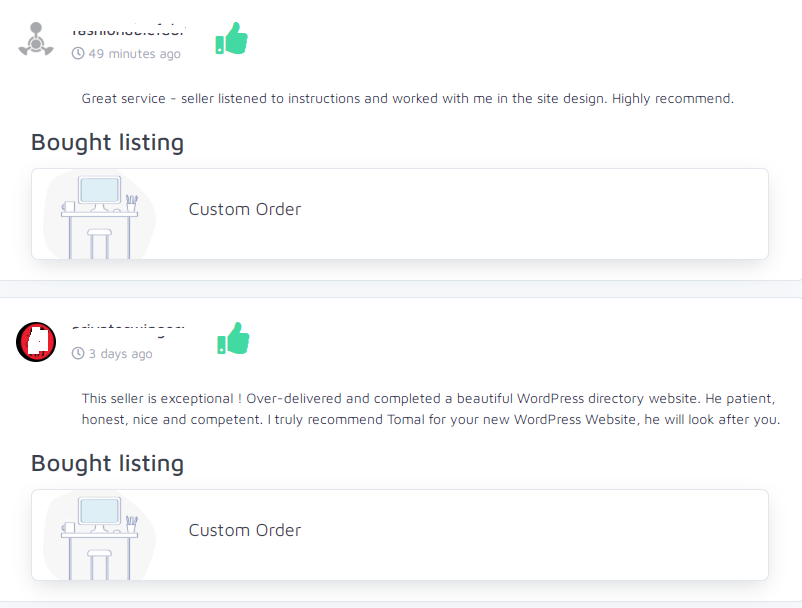Click the second "Bought listing" heading

[107, 463]
